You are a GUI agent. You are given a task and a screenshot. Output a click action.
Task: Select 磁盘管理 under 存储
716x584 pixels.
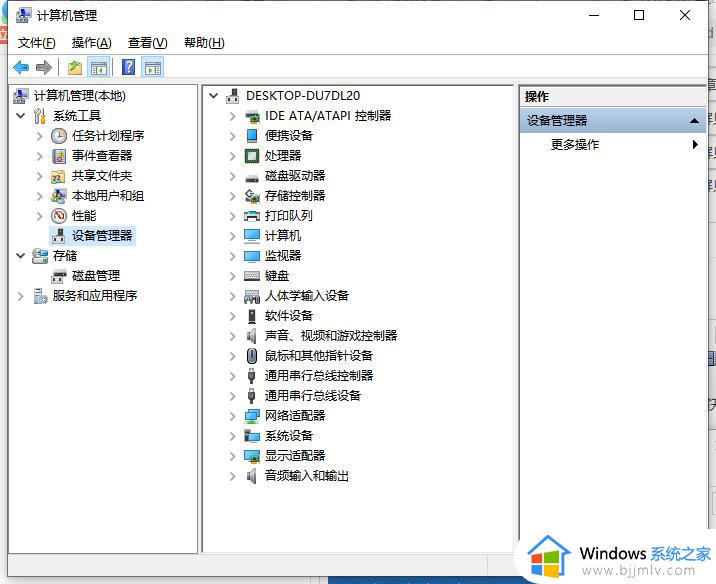tap(96, 276)
